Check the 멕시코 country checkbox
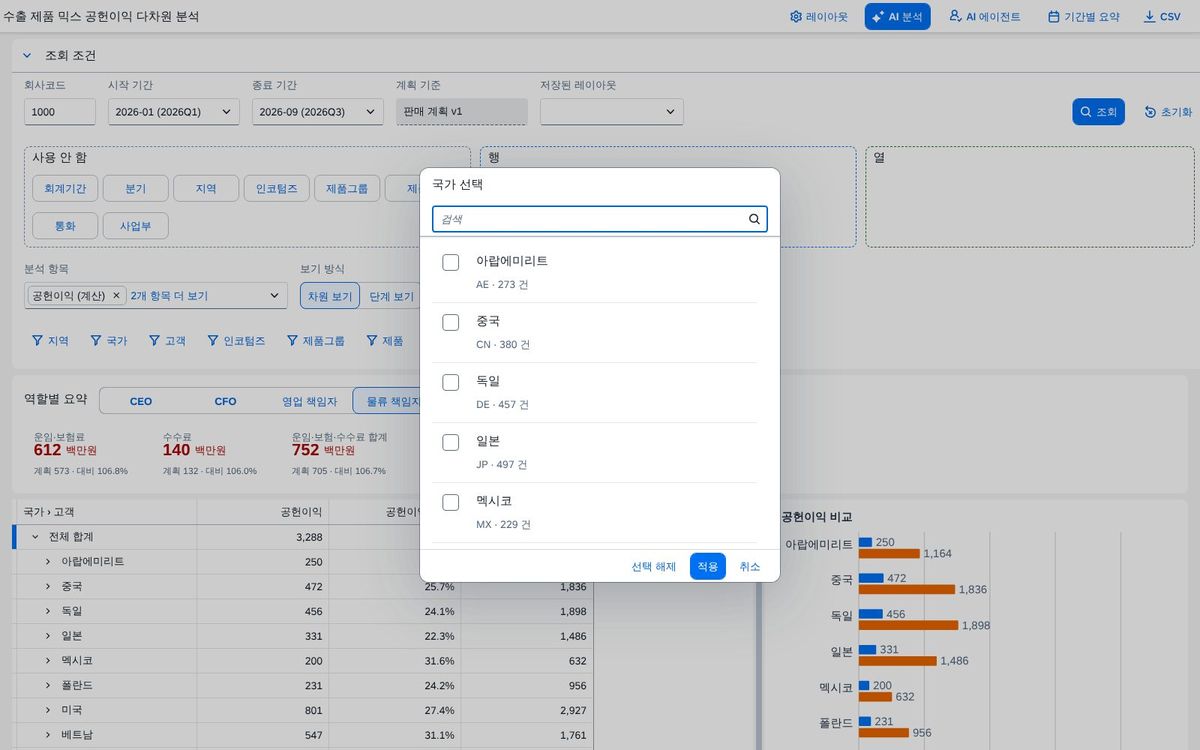This screenshot has width=1200, height=750. (x=451, y=502)
